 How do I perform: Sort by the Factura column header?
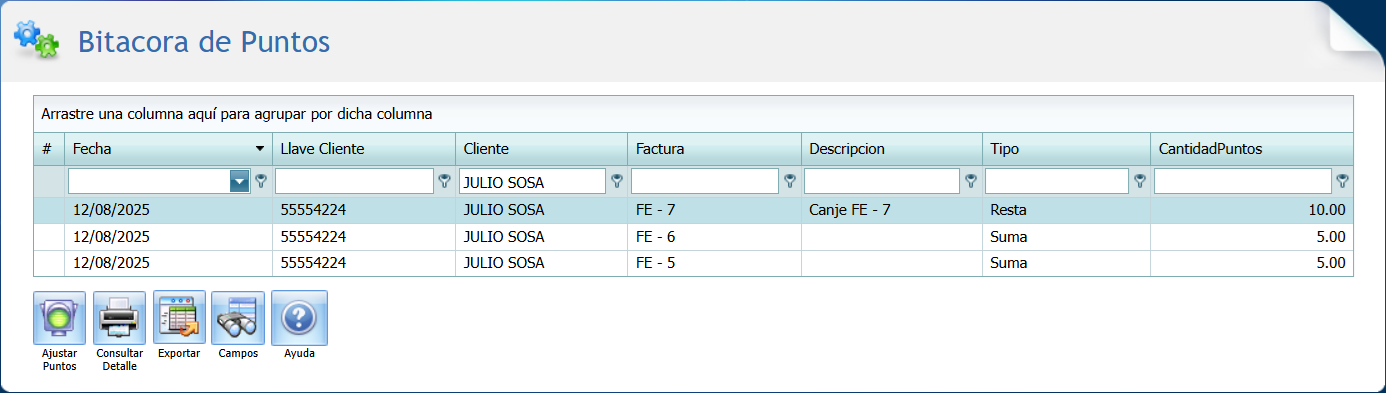click(715, 149)
